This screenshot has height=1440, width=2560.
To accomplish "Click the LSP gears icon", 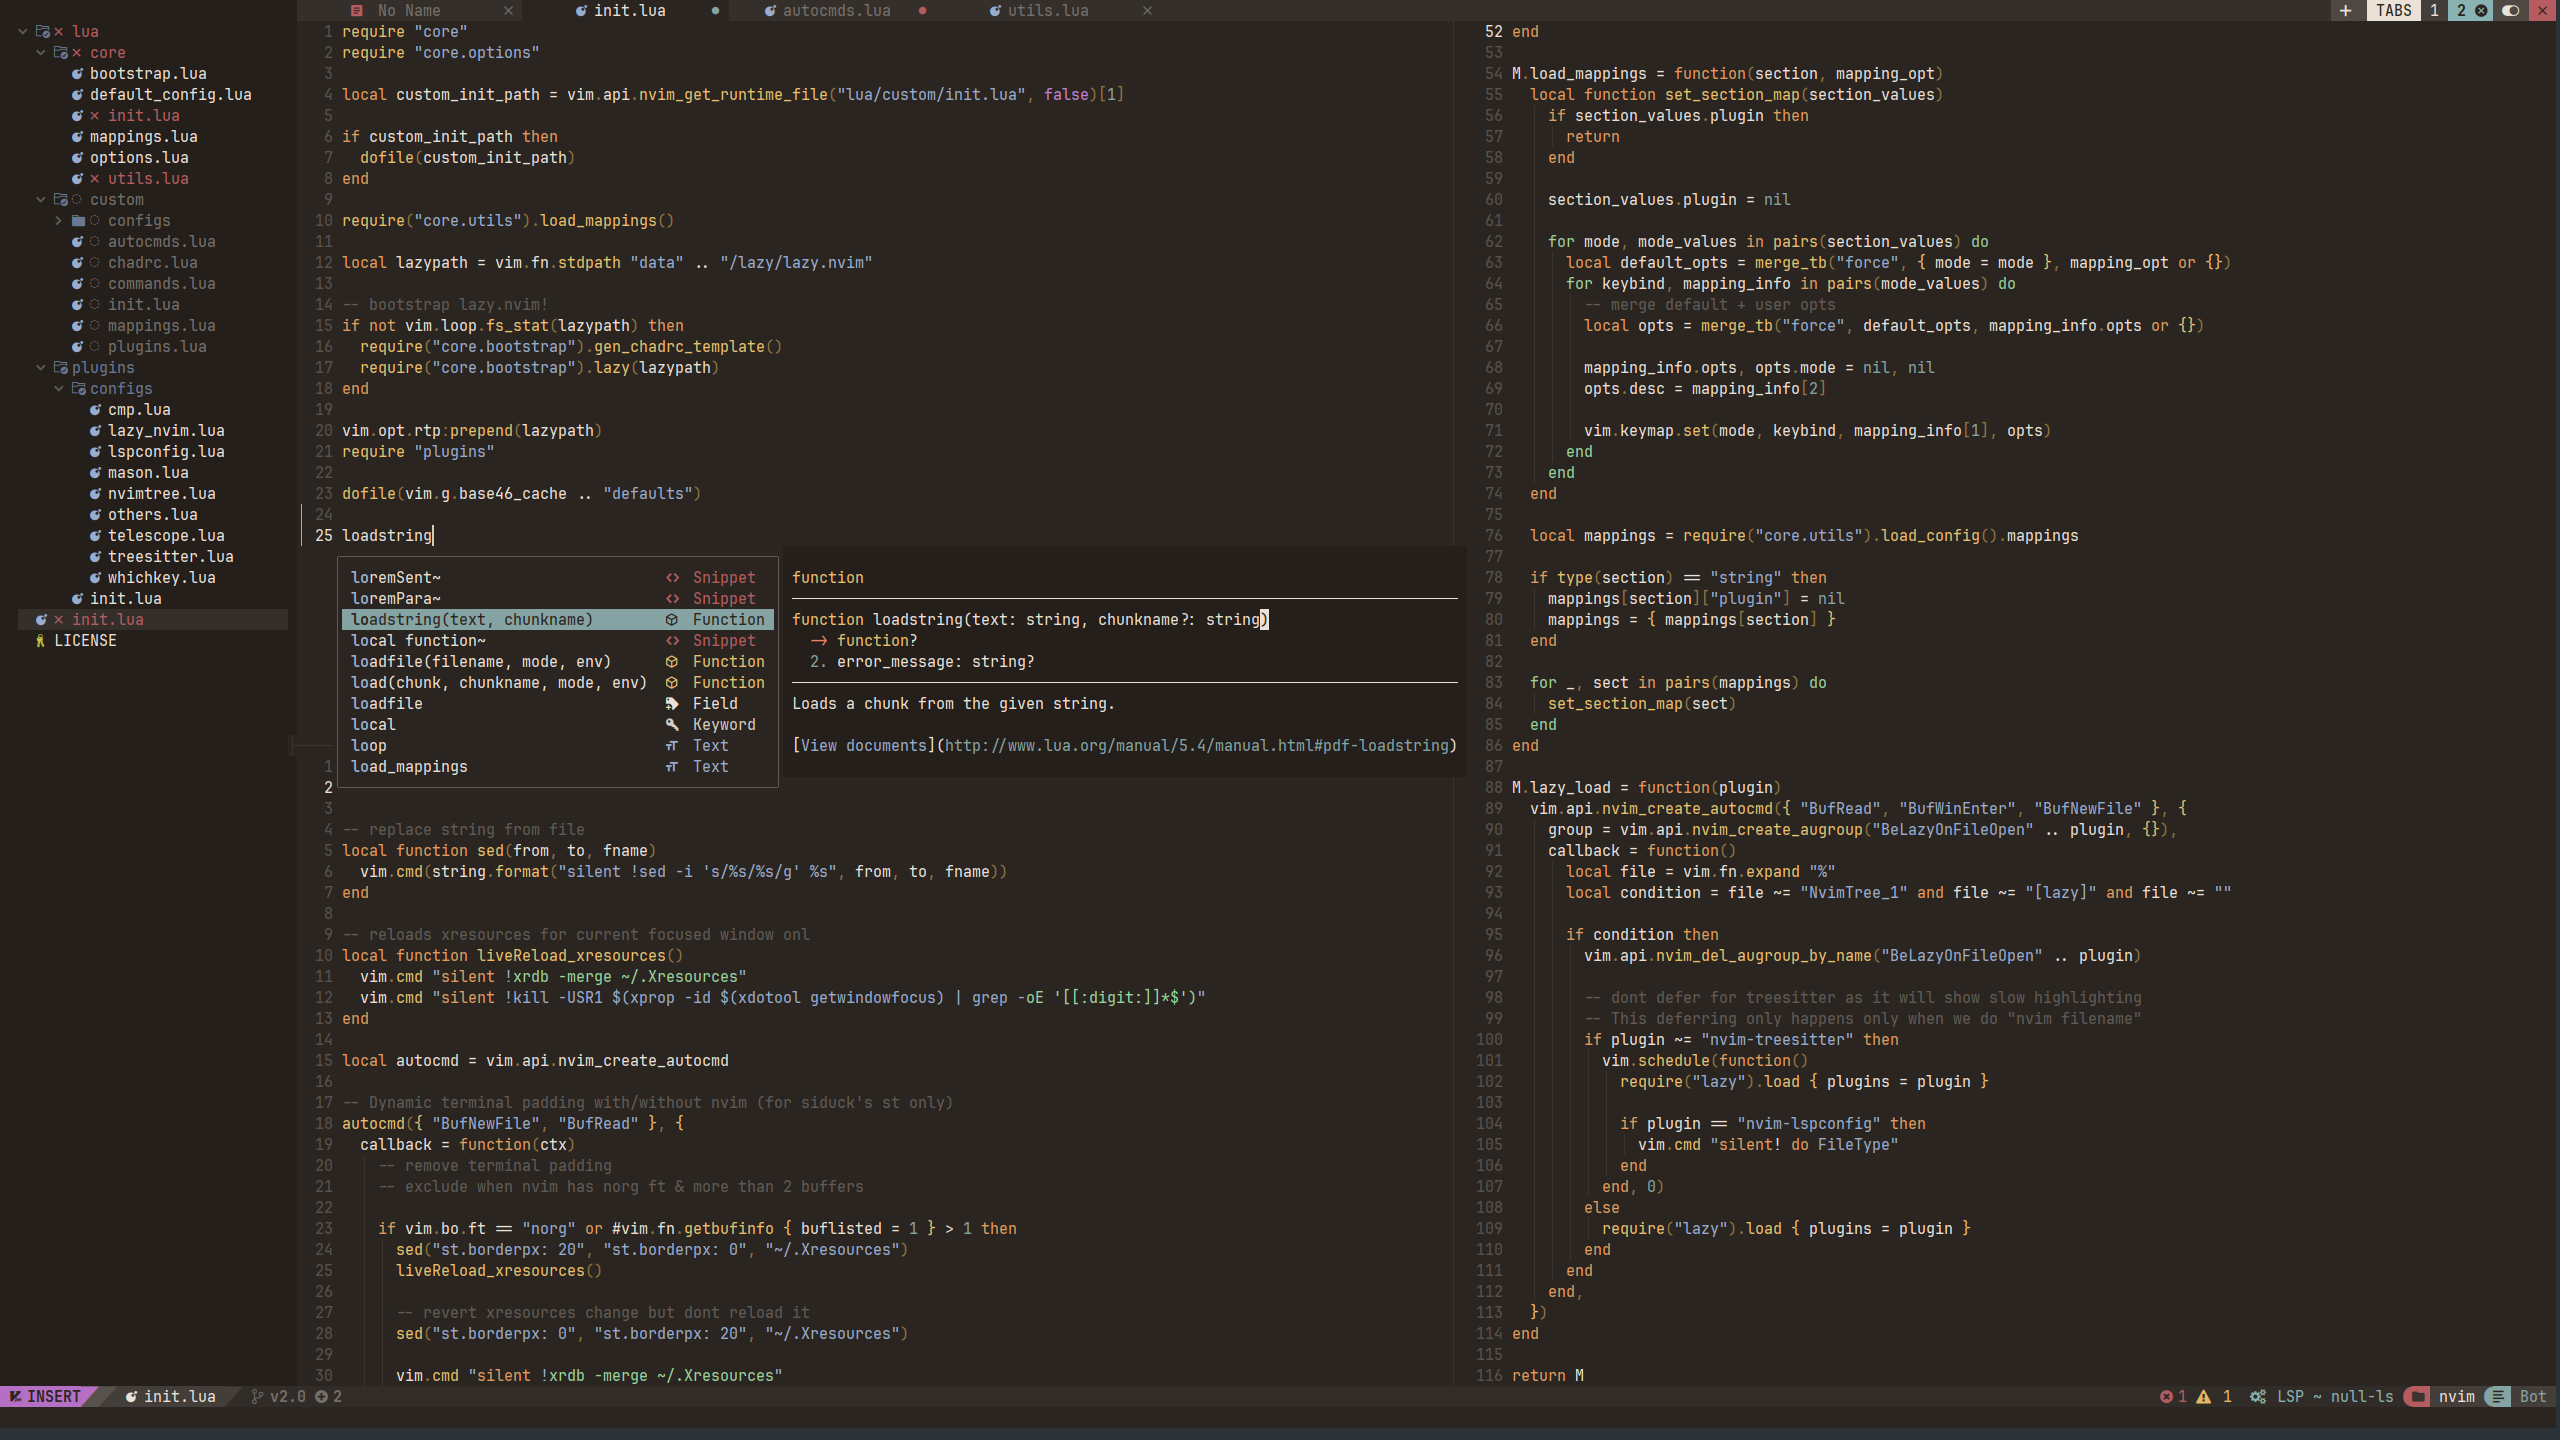I will click(2258, 1396).
